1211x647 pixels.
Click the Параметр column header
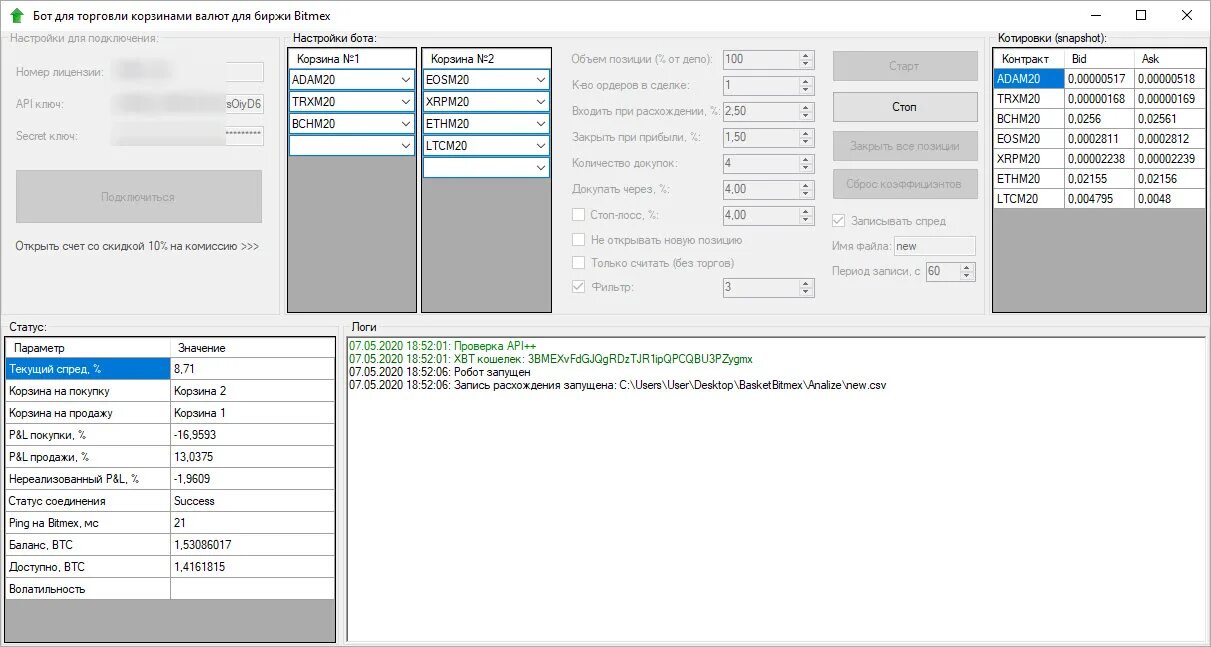coord(88,348)
